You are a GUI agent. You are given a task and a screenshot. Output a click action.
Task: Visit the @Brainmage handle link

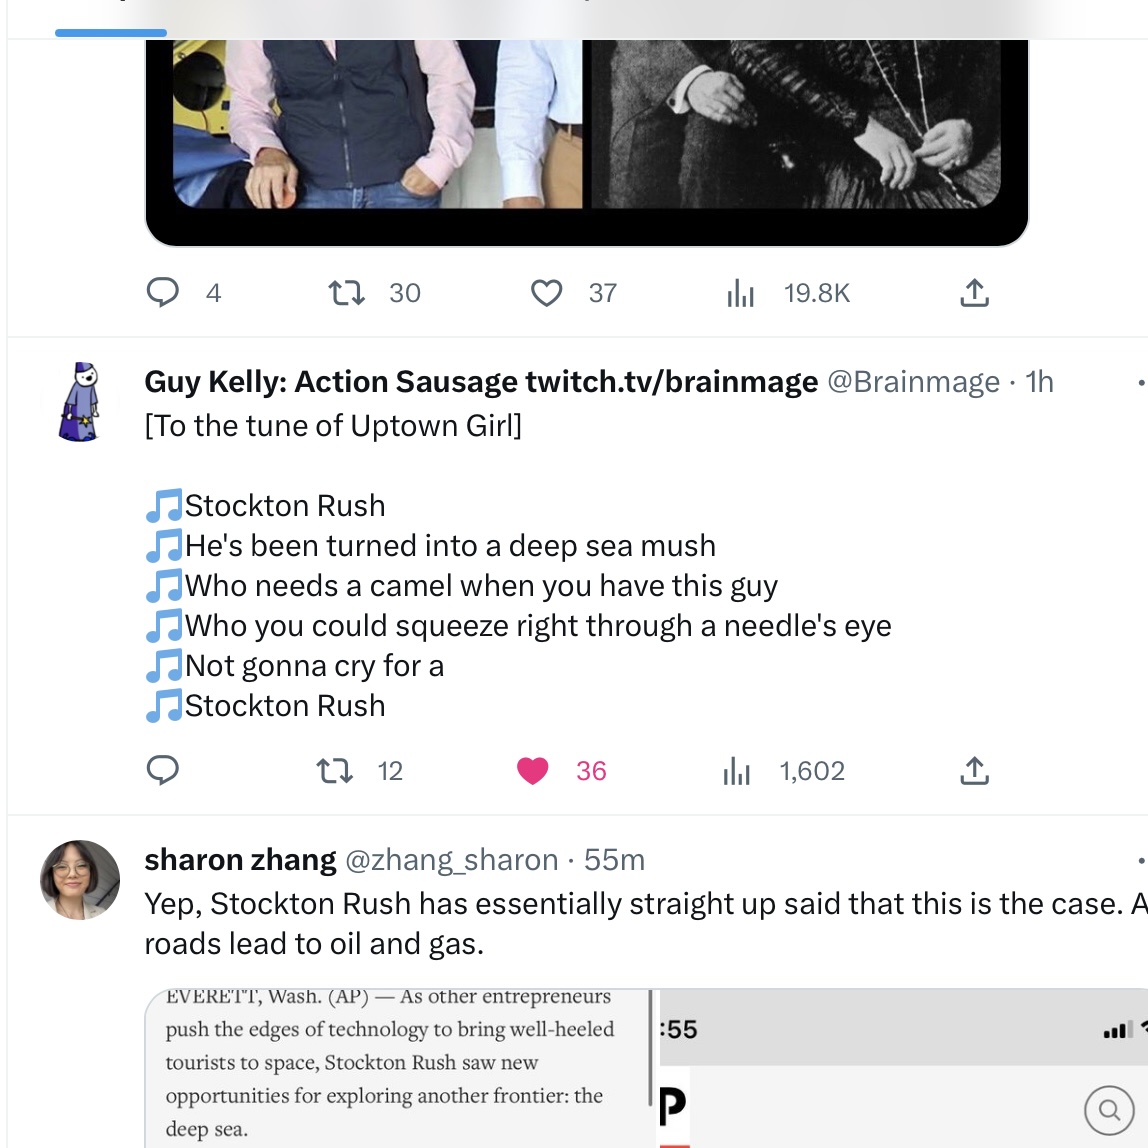pyautogui.click(x=913, y=382)
